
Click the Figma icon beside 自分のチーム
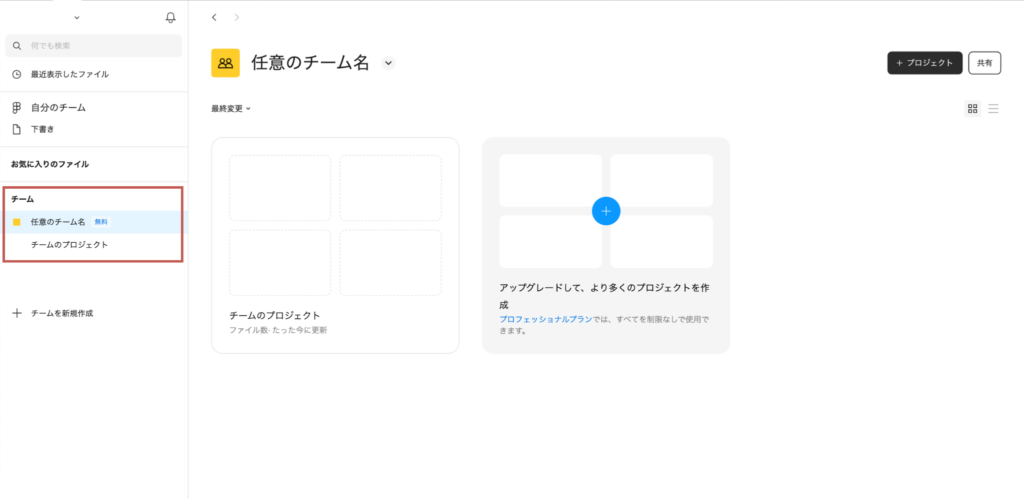[x=16, y=107]
